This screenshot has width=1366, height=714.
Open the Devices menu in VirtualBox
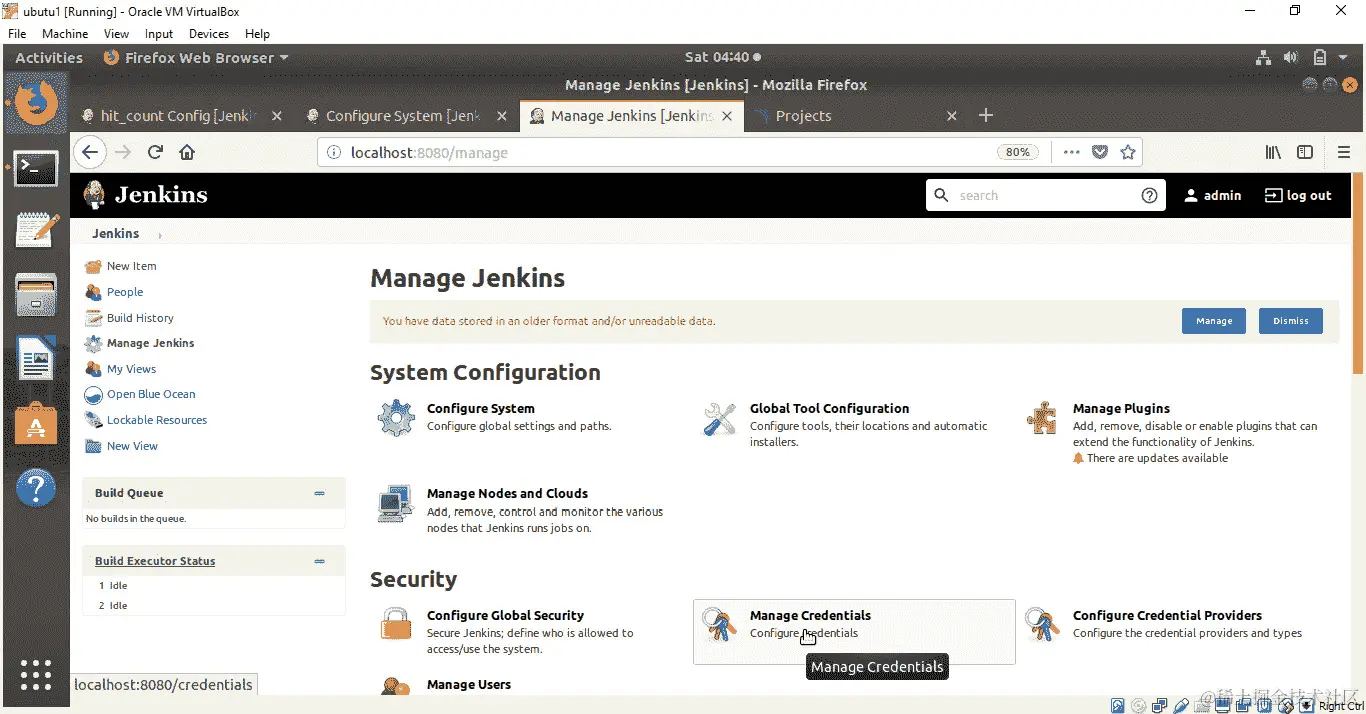pyautogui.click(x=208, y=33)
